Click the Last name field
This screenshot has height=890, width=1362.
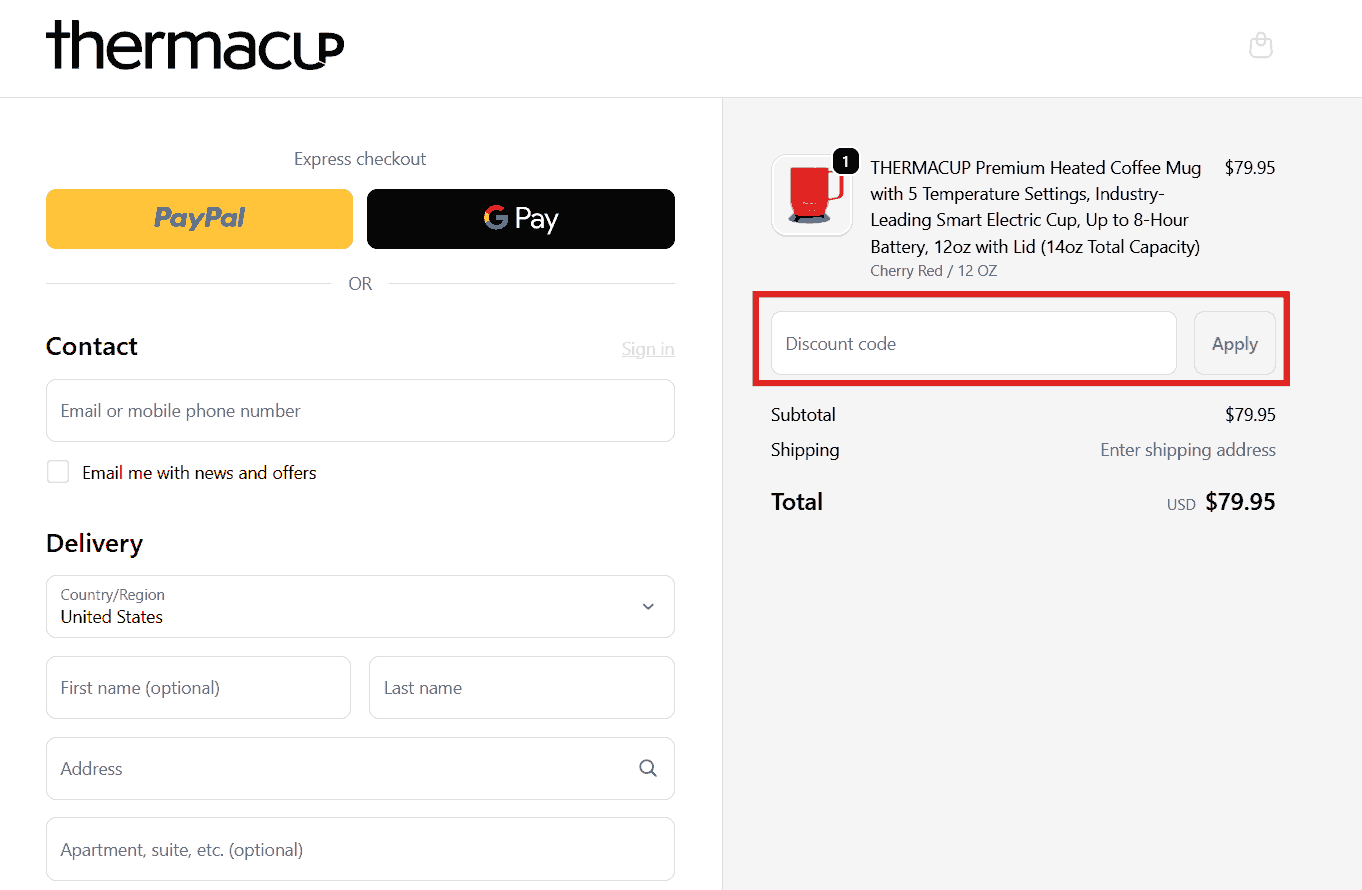521,687
